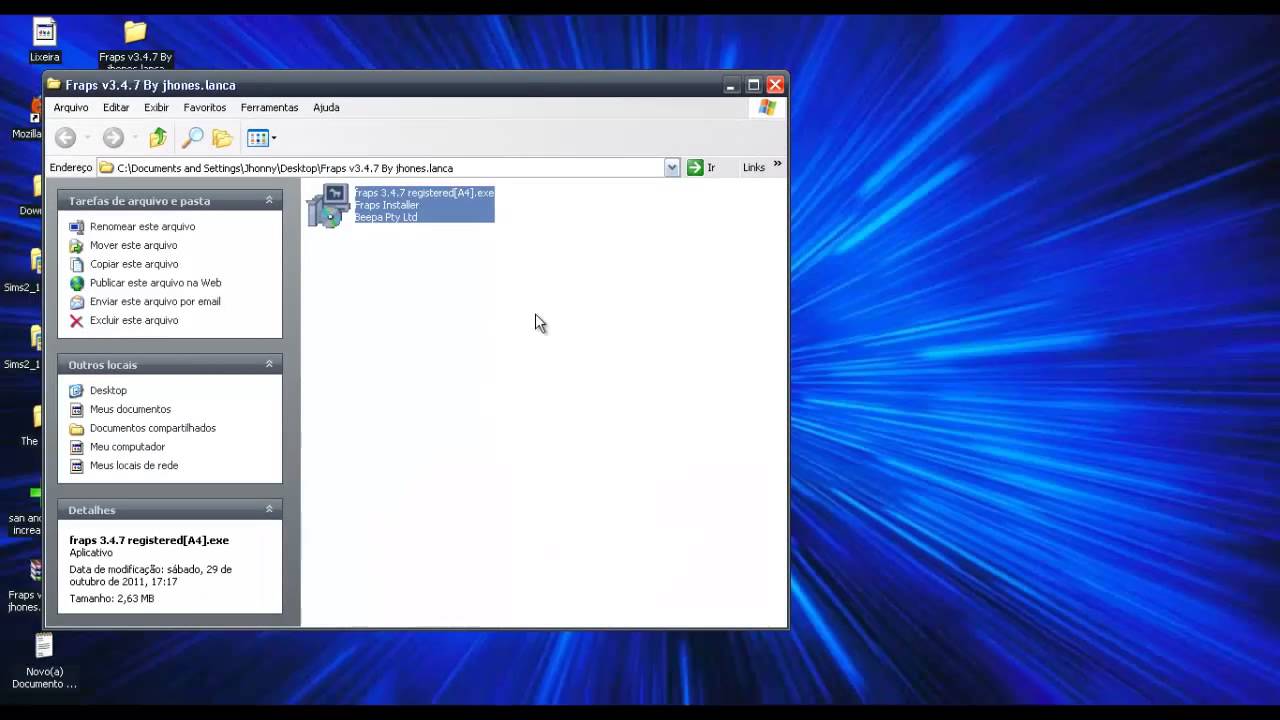
Task: Go up one folder level
Action: pyautogui.click(x=158, y=138)
